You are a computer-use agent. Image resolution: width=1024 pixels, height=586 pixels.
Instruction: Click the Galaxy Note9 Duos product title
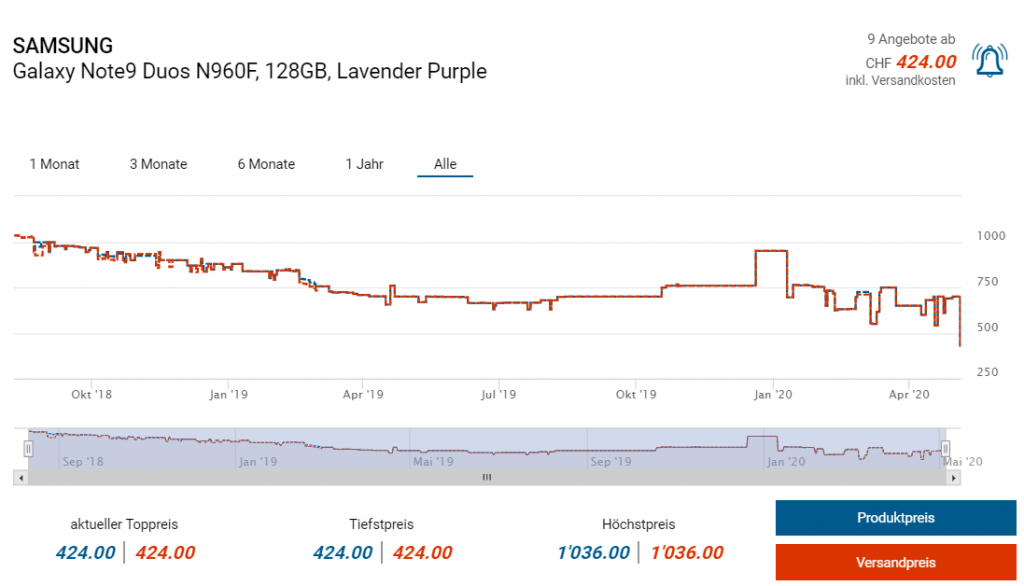click(249, 72)
